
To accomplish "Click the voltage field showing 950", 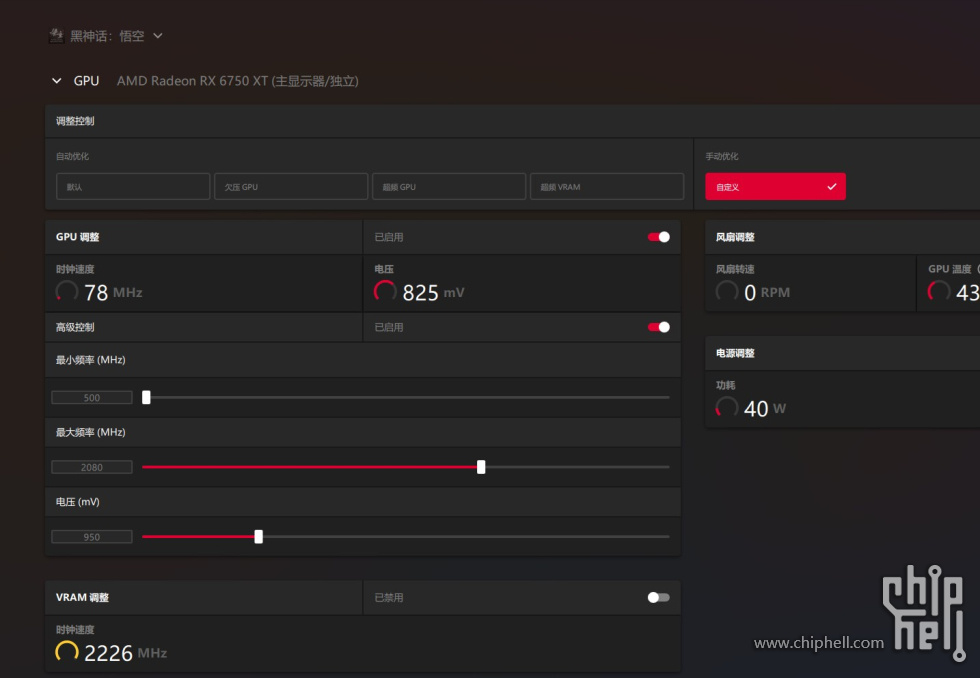I will 92,537.
